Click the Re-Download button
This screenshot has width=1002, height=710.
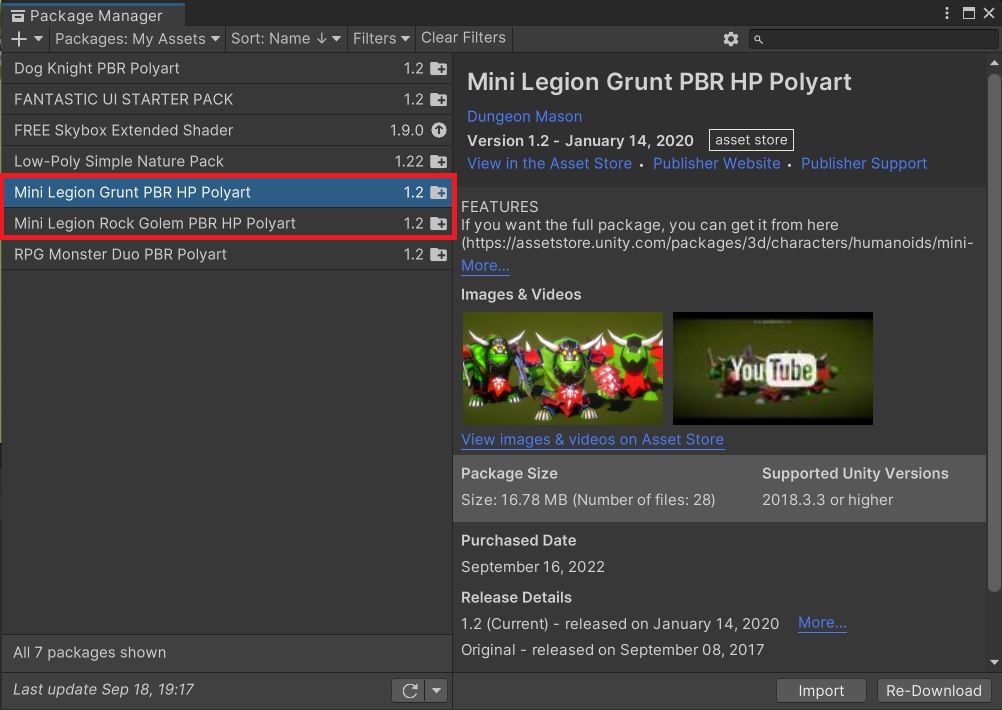[x=934, y=691]
